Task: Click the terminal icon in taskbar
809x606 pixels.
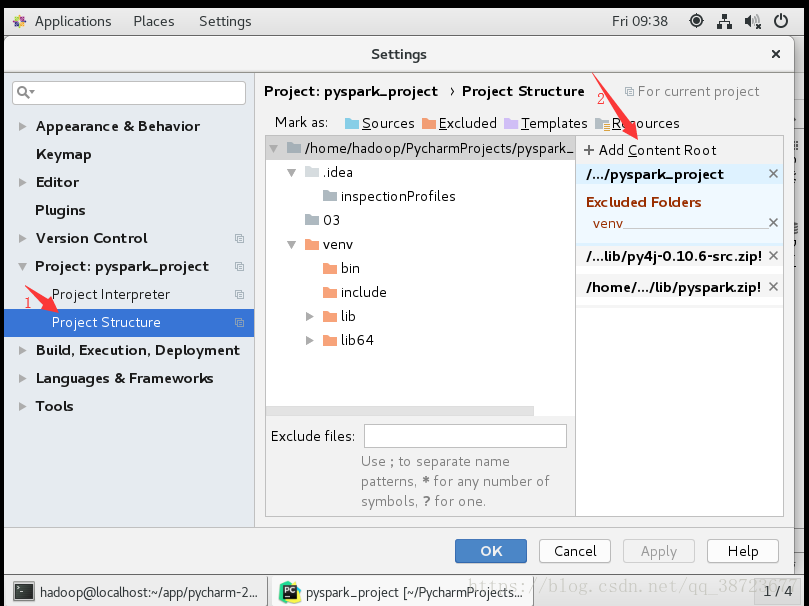Action: tap(24, 592)
